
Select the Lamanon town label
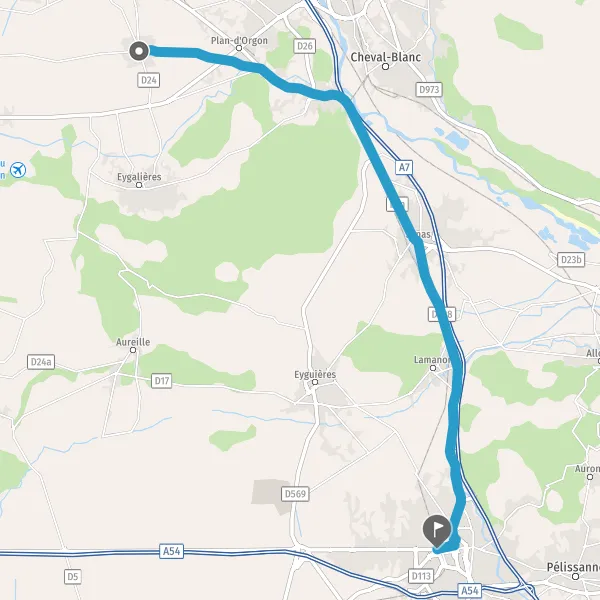[x=432, y=360]
